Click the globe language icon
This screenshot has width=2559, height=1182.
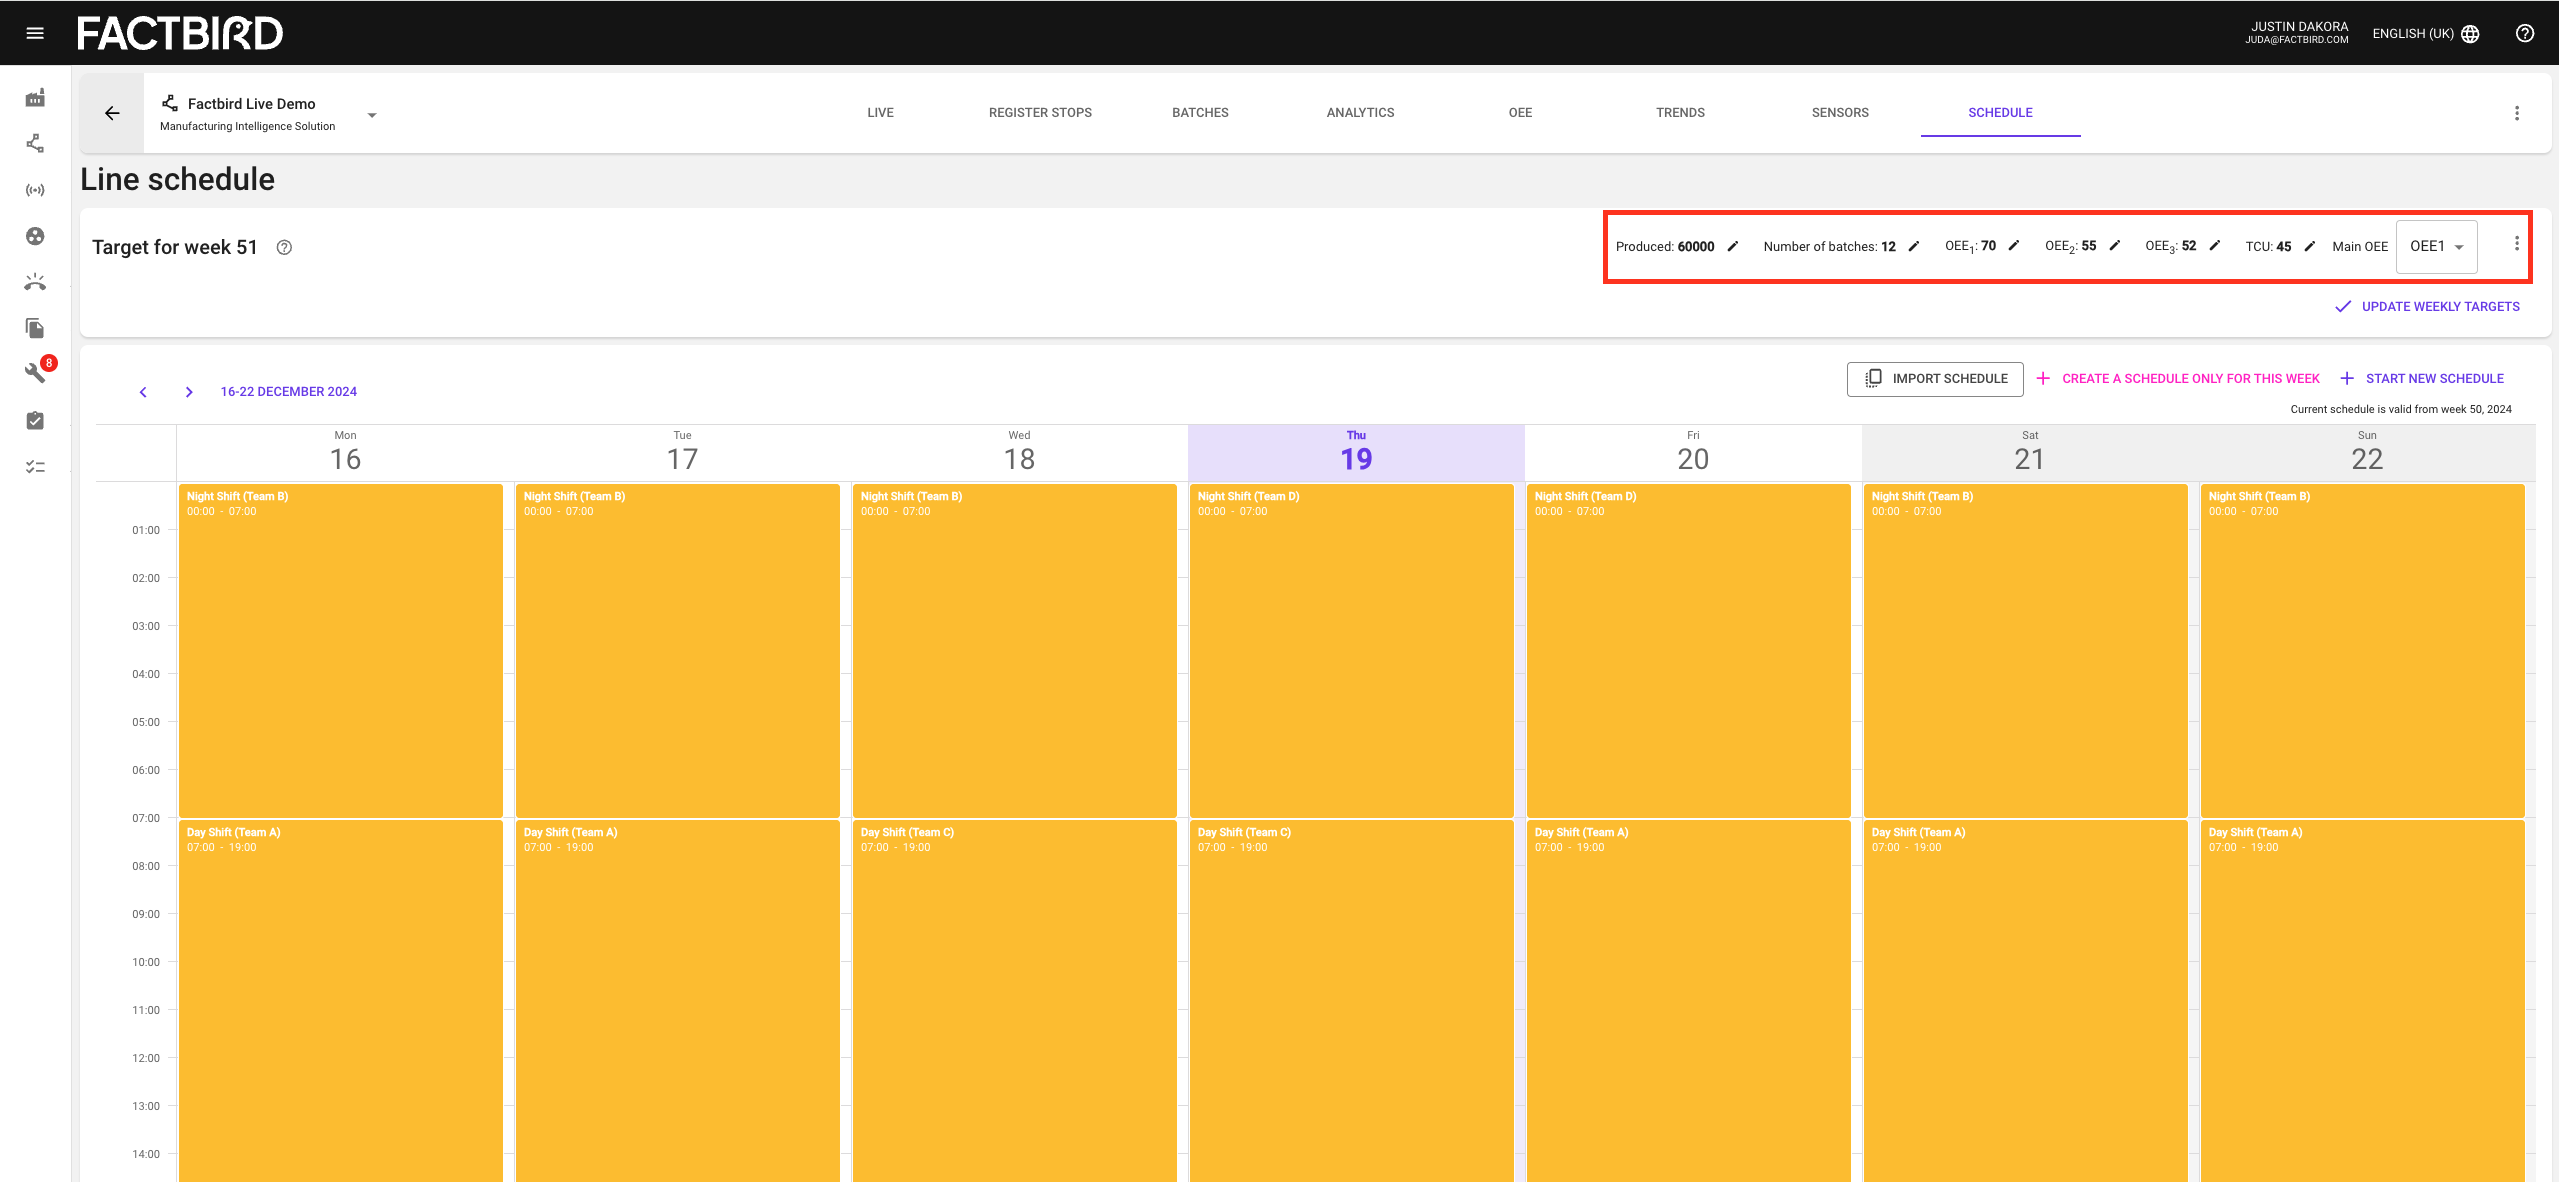2470,34
